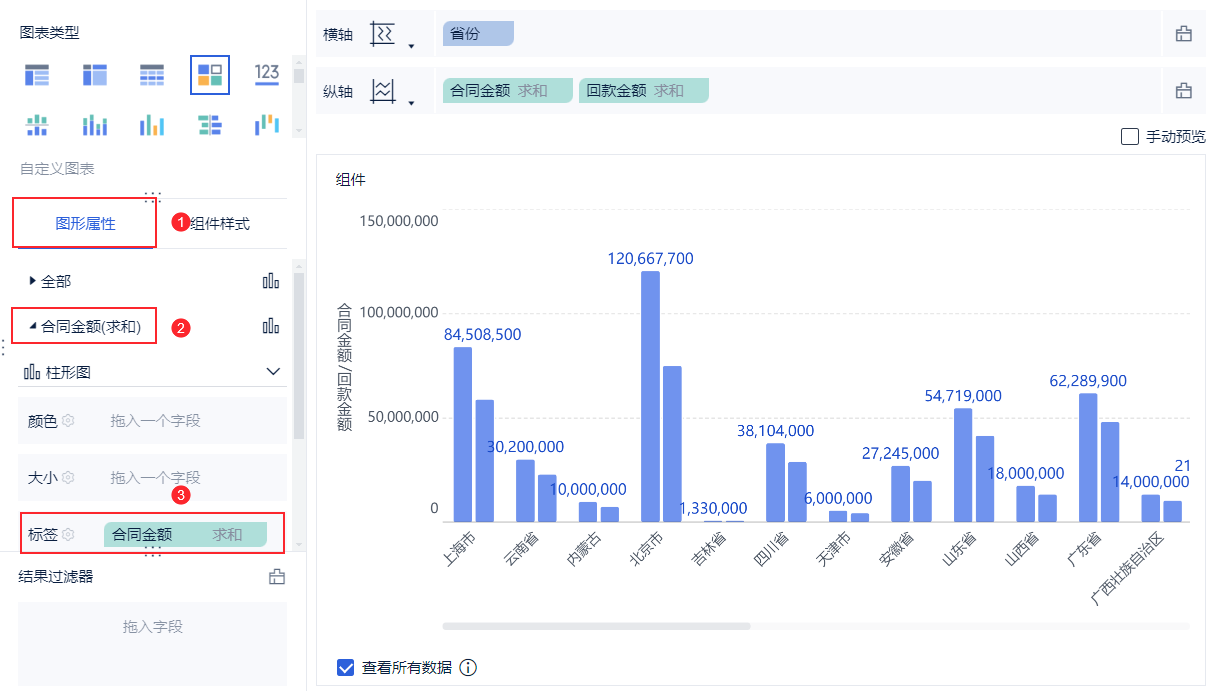The width and height of the screenshot is (1213, 691).
Task: Select the cross table chart type
Action: pyautogui.click(x=95, y=74)
